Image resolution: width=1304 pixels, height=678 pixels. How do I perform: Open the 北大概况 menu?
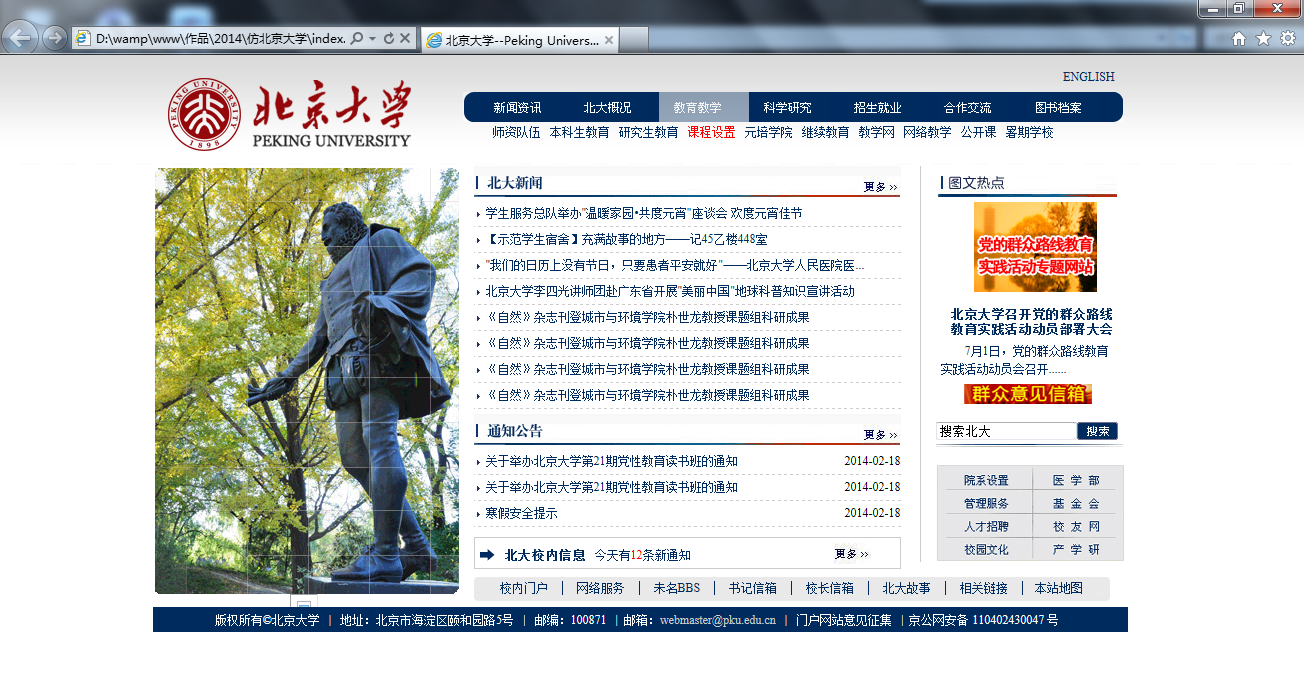pyautogui.click(x=607, y=108)
